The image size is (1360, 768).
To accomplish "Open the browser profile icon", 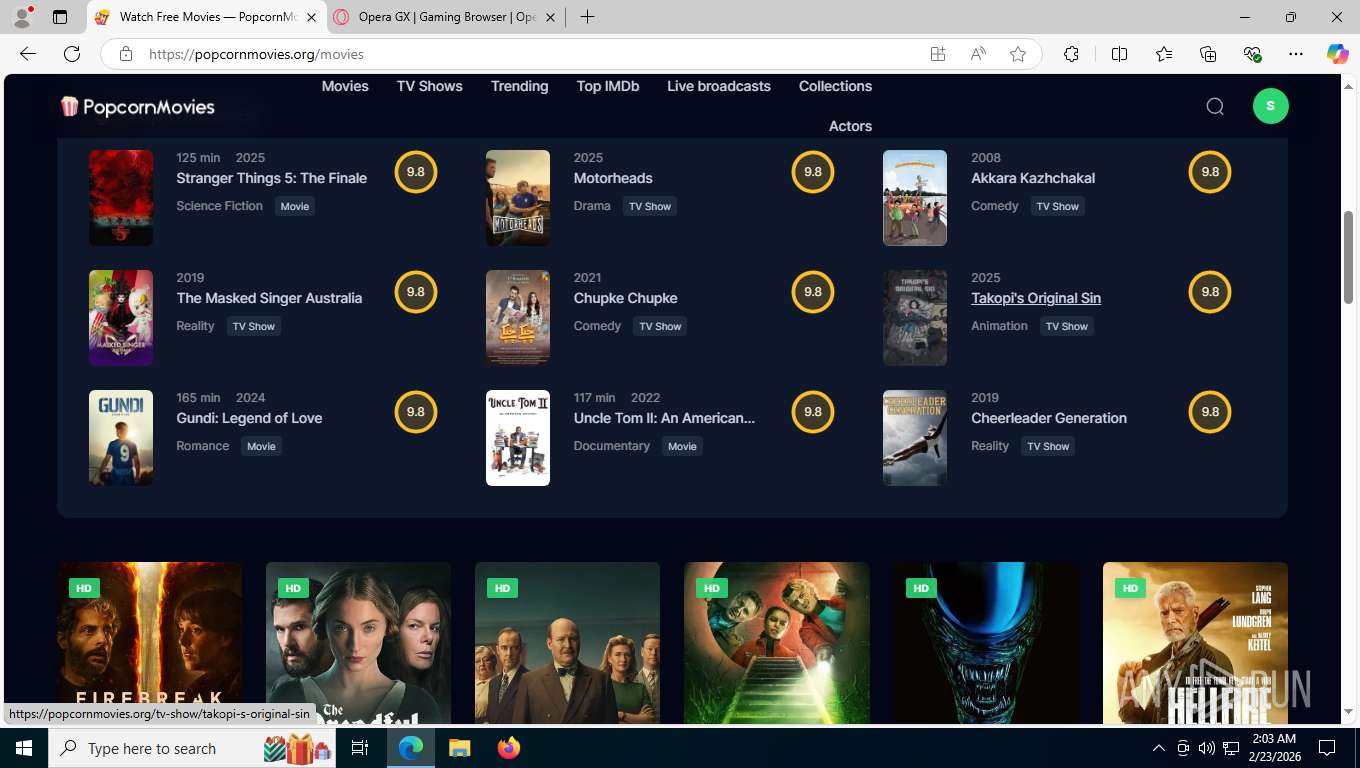I will (x=22, y=17).
